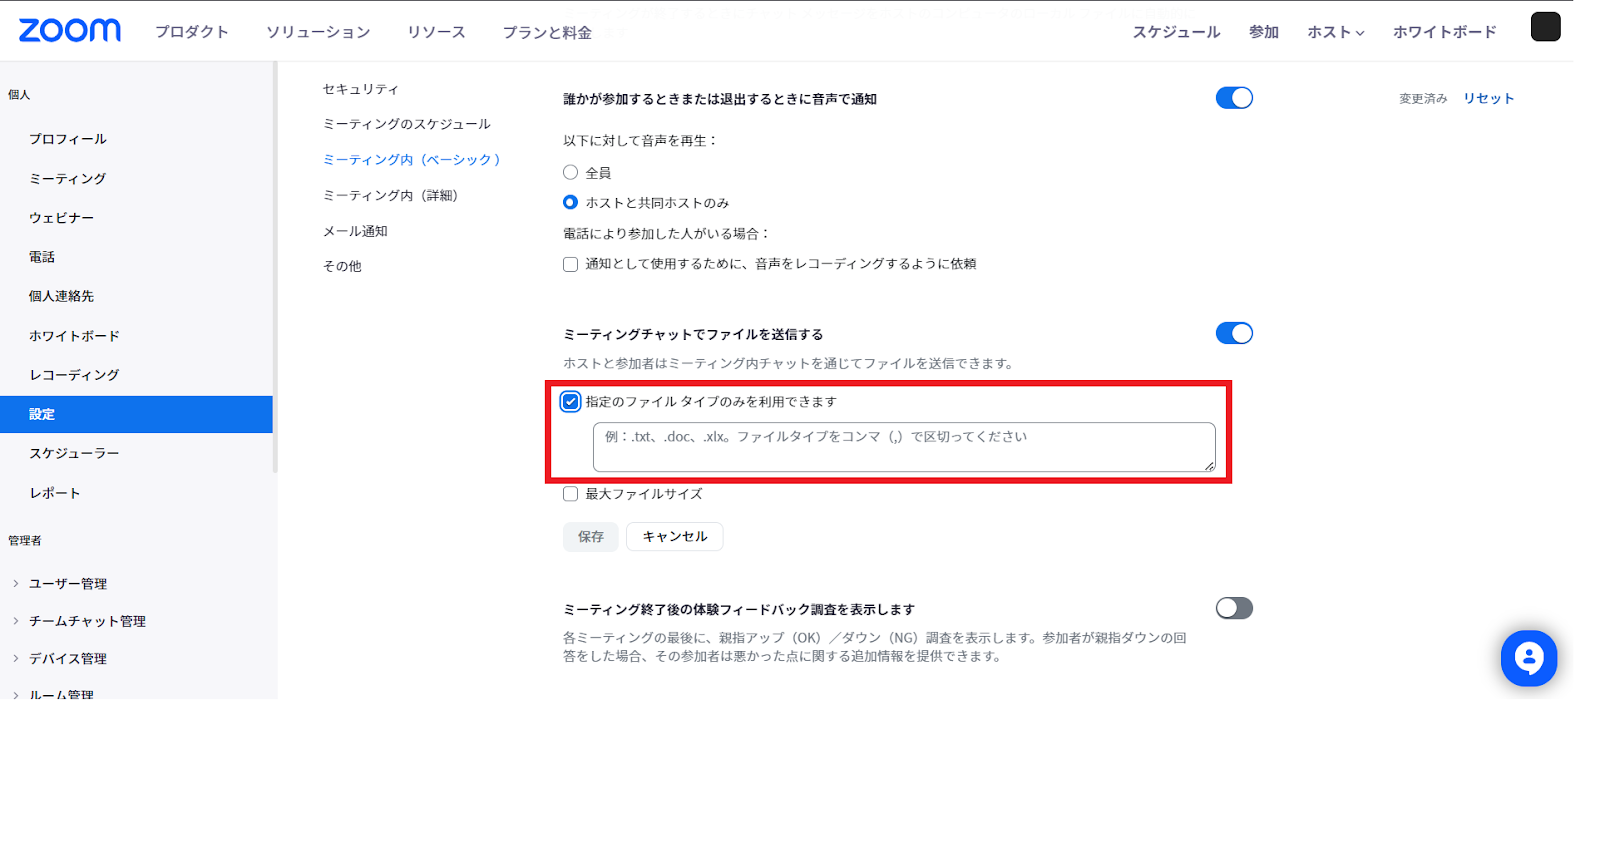
Task: Expand ユーザー管理 in the sidebar
Action: pyautogui.click(x=67, y=584)
